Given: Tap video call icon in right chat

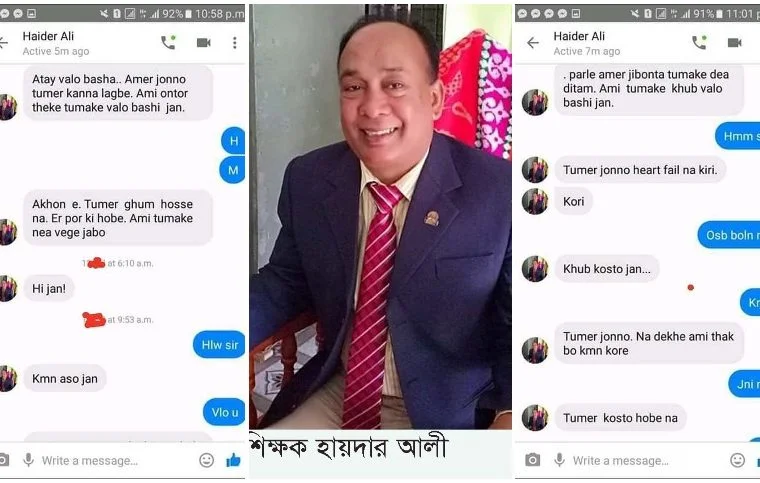Looking at the screenshot, I should point(735,43).
